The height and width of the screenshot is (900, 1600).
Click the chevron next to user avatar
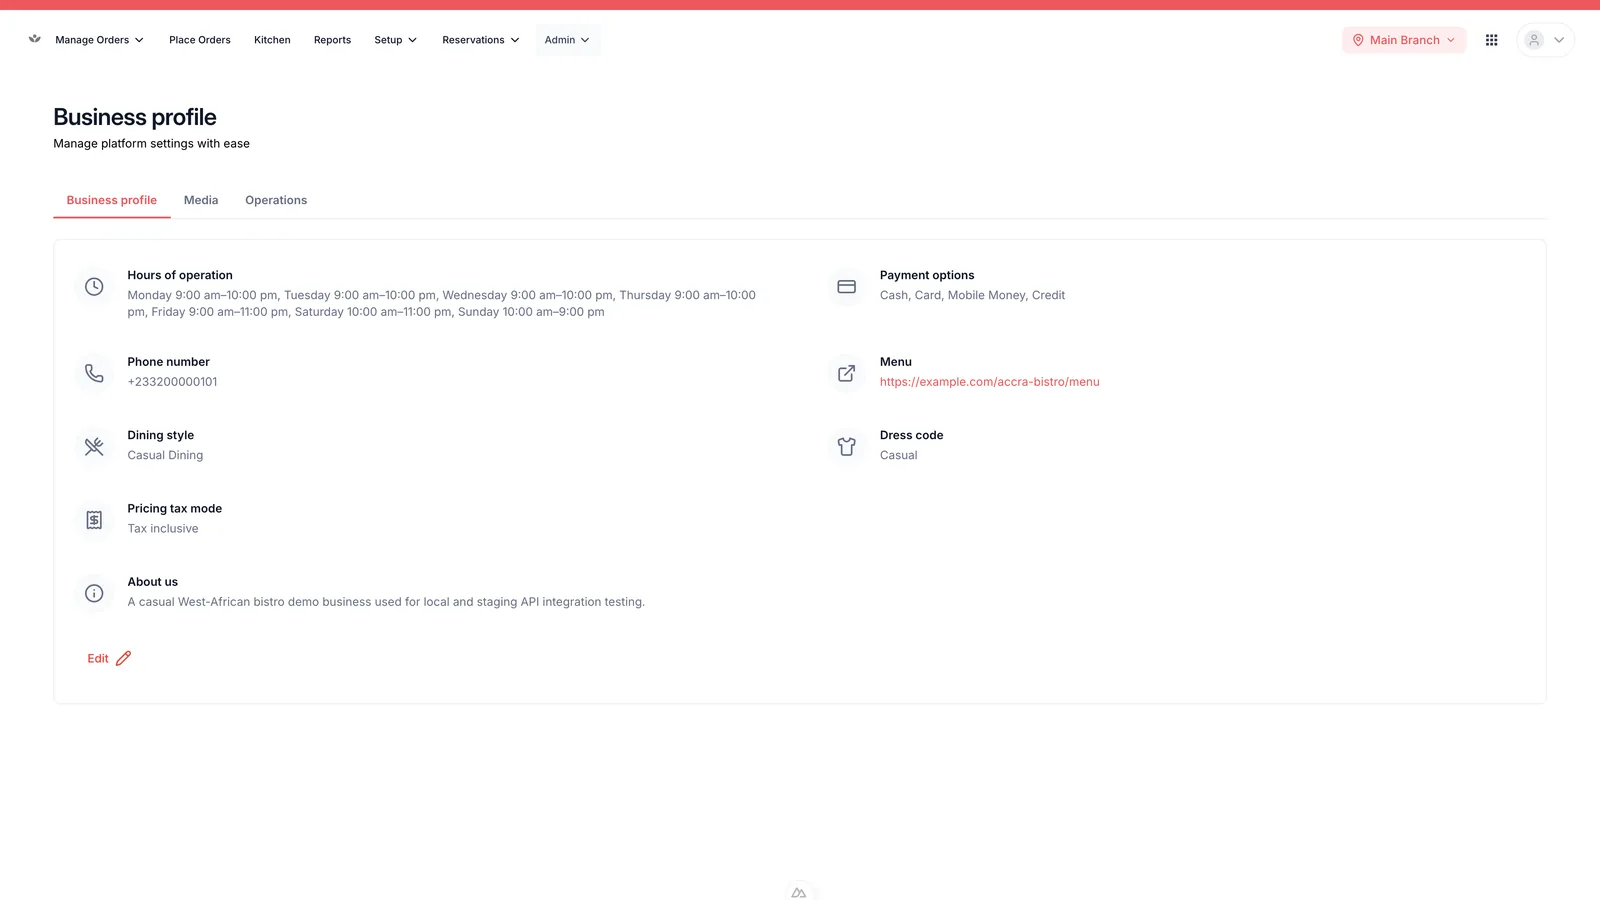click(1559, 40)
